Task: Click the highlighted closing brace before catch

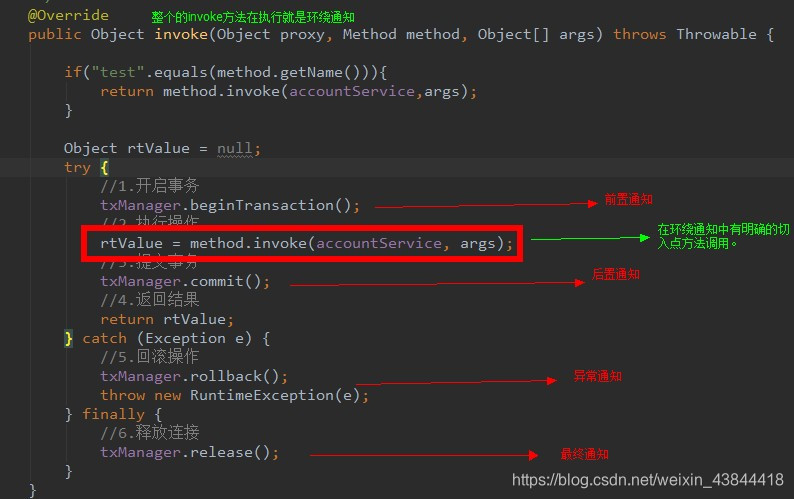Action: [68, 338]
